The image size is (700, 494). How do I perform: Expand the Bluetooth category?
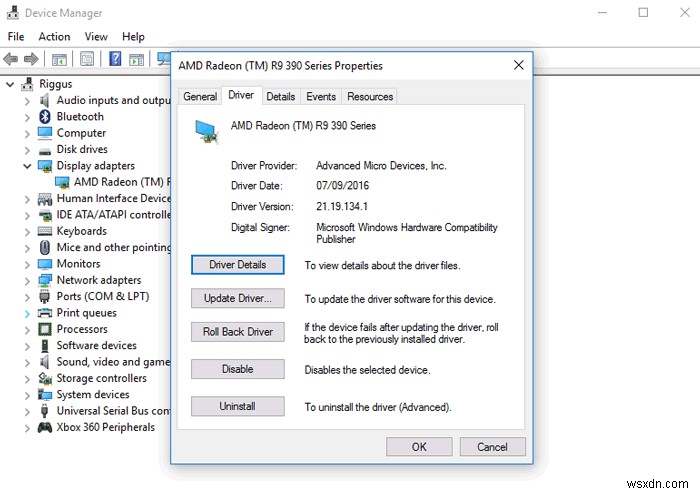point(27,117)
